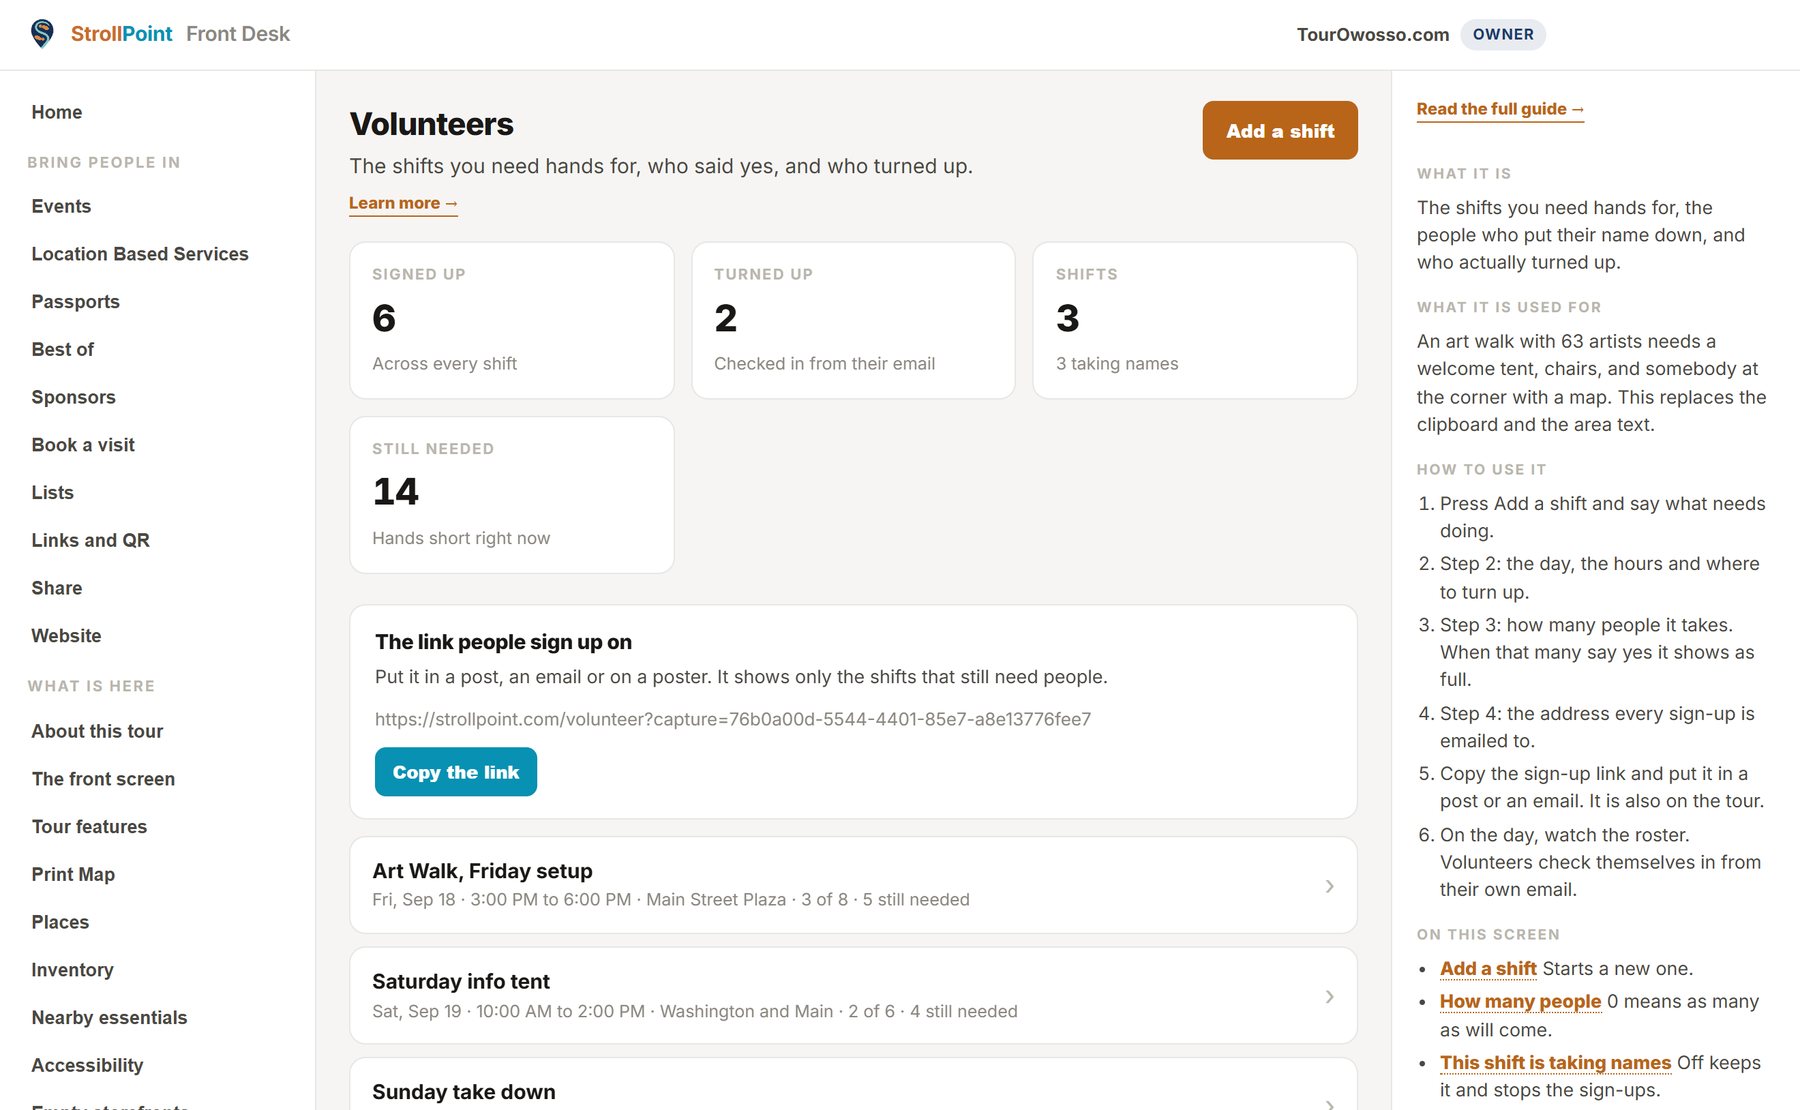Expand the Art Walk, Friday setup chevron
The height and width of the screenshot is (1110, 1800).
[1329, 886]
